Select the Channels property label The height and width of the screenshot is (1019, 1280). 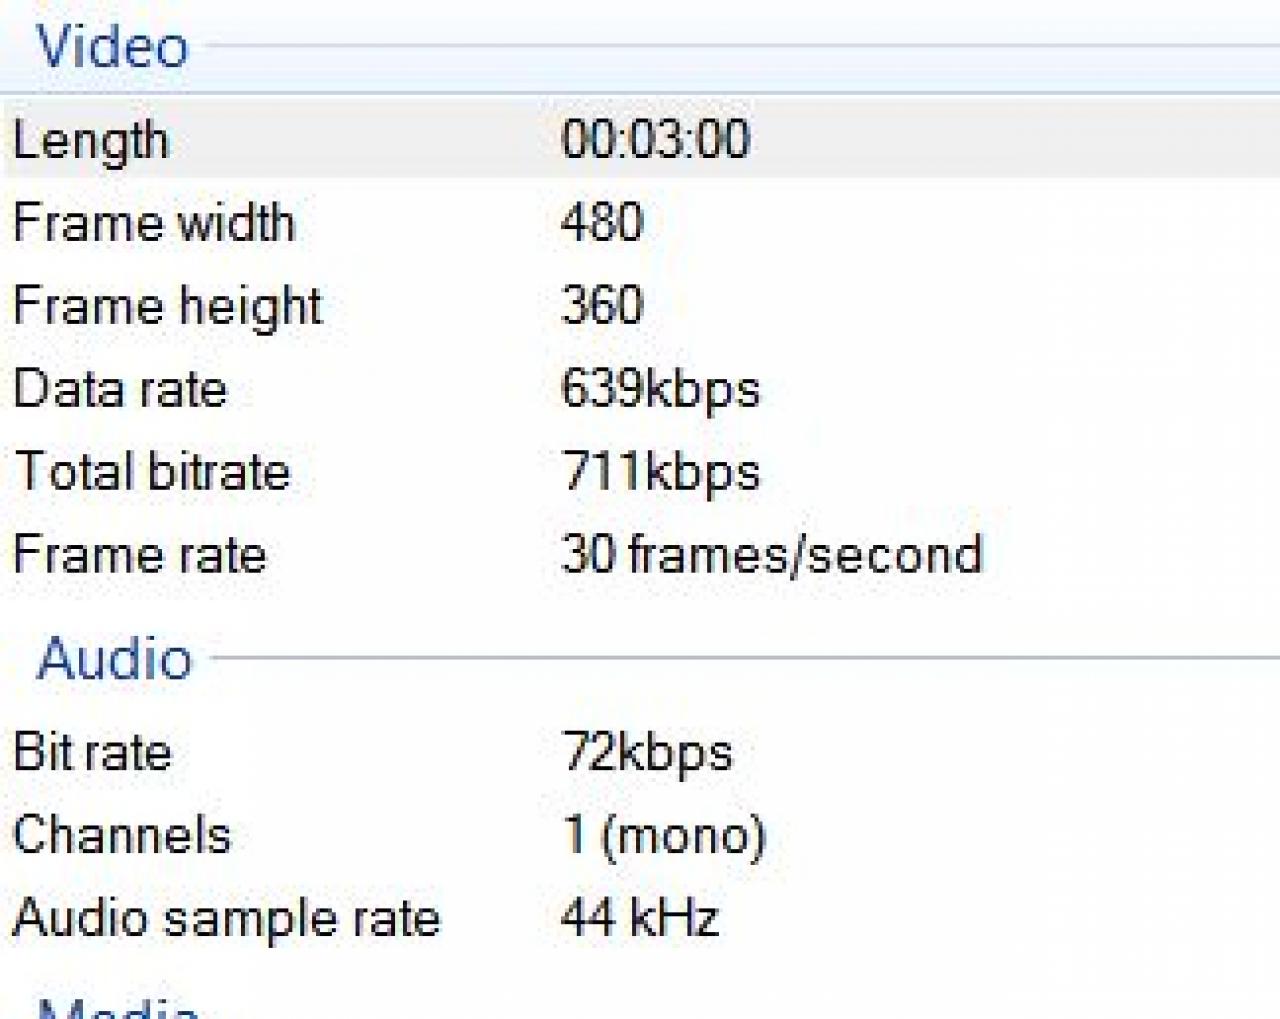click(x=121, y=835)
